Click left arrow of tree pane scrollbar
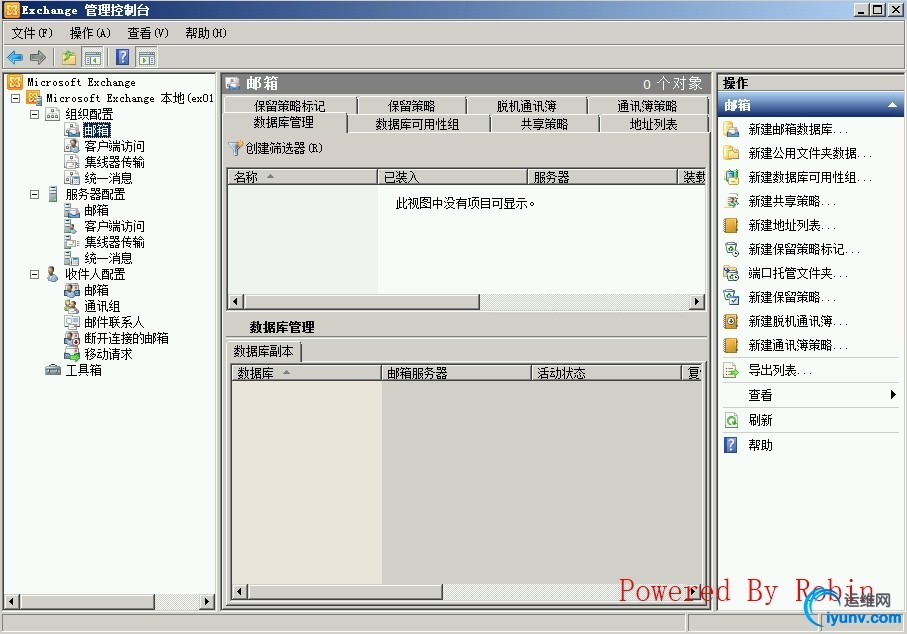 point(12,602)
